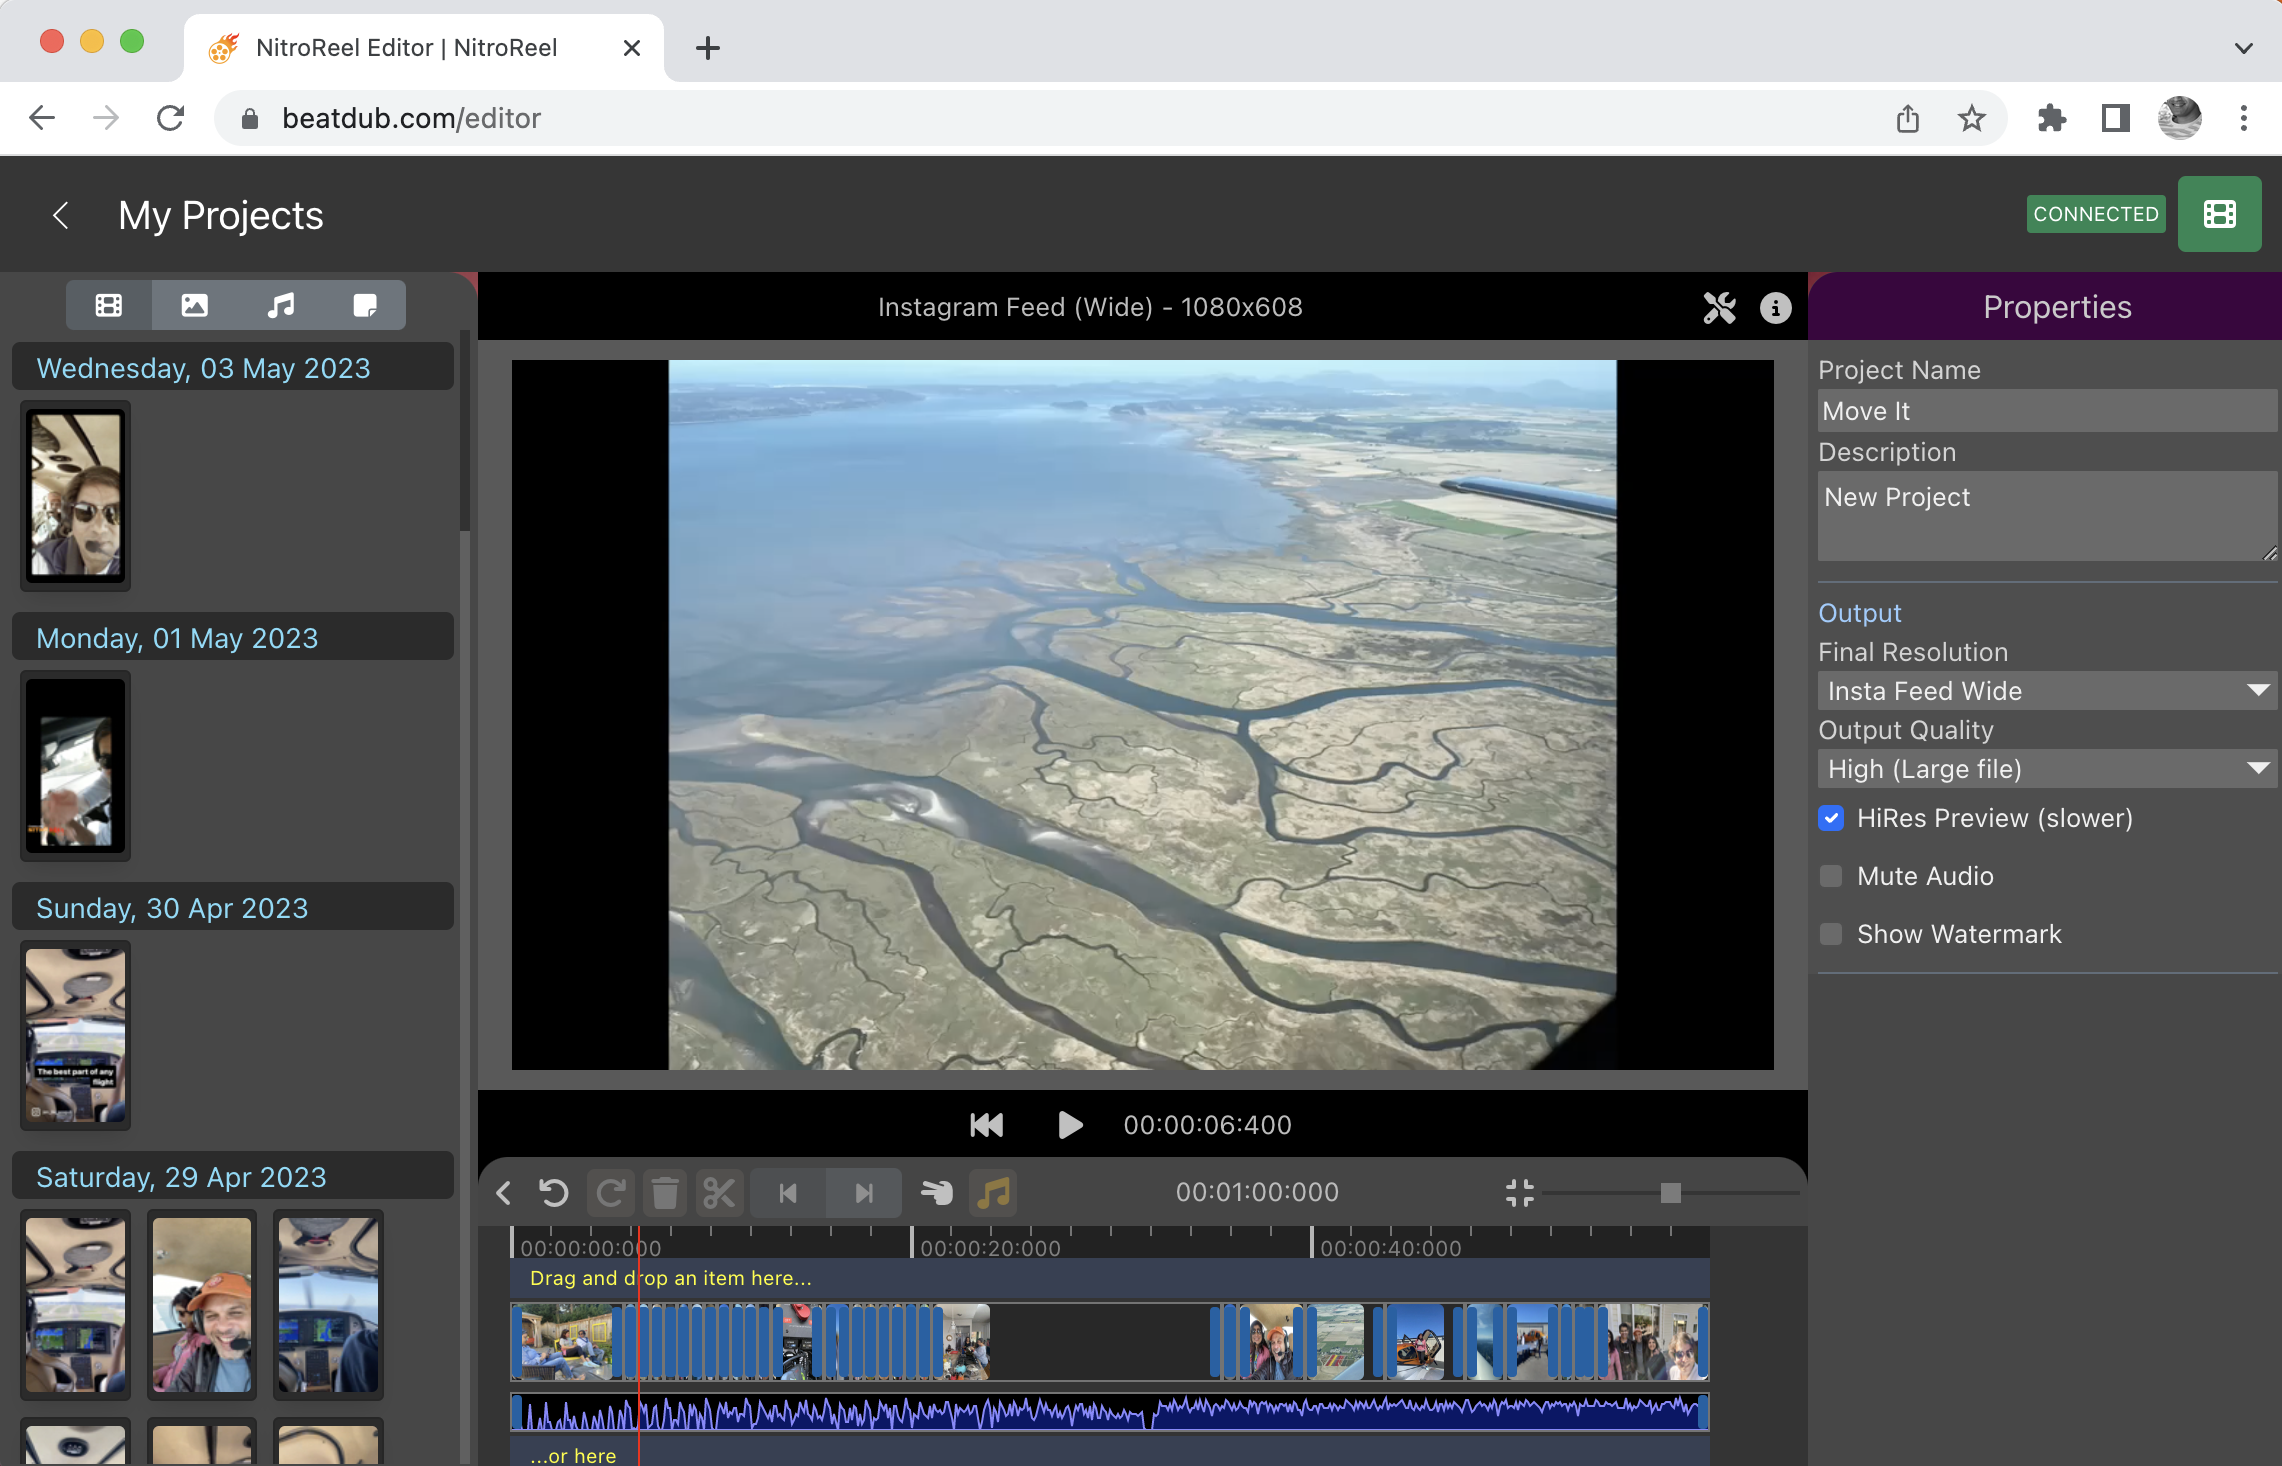Viewport: 2282px width, 1466px height.
Task: Click the media panel scrollbar
Action: point(464,430)
